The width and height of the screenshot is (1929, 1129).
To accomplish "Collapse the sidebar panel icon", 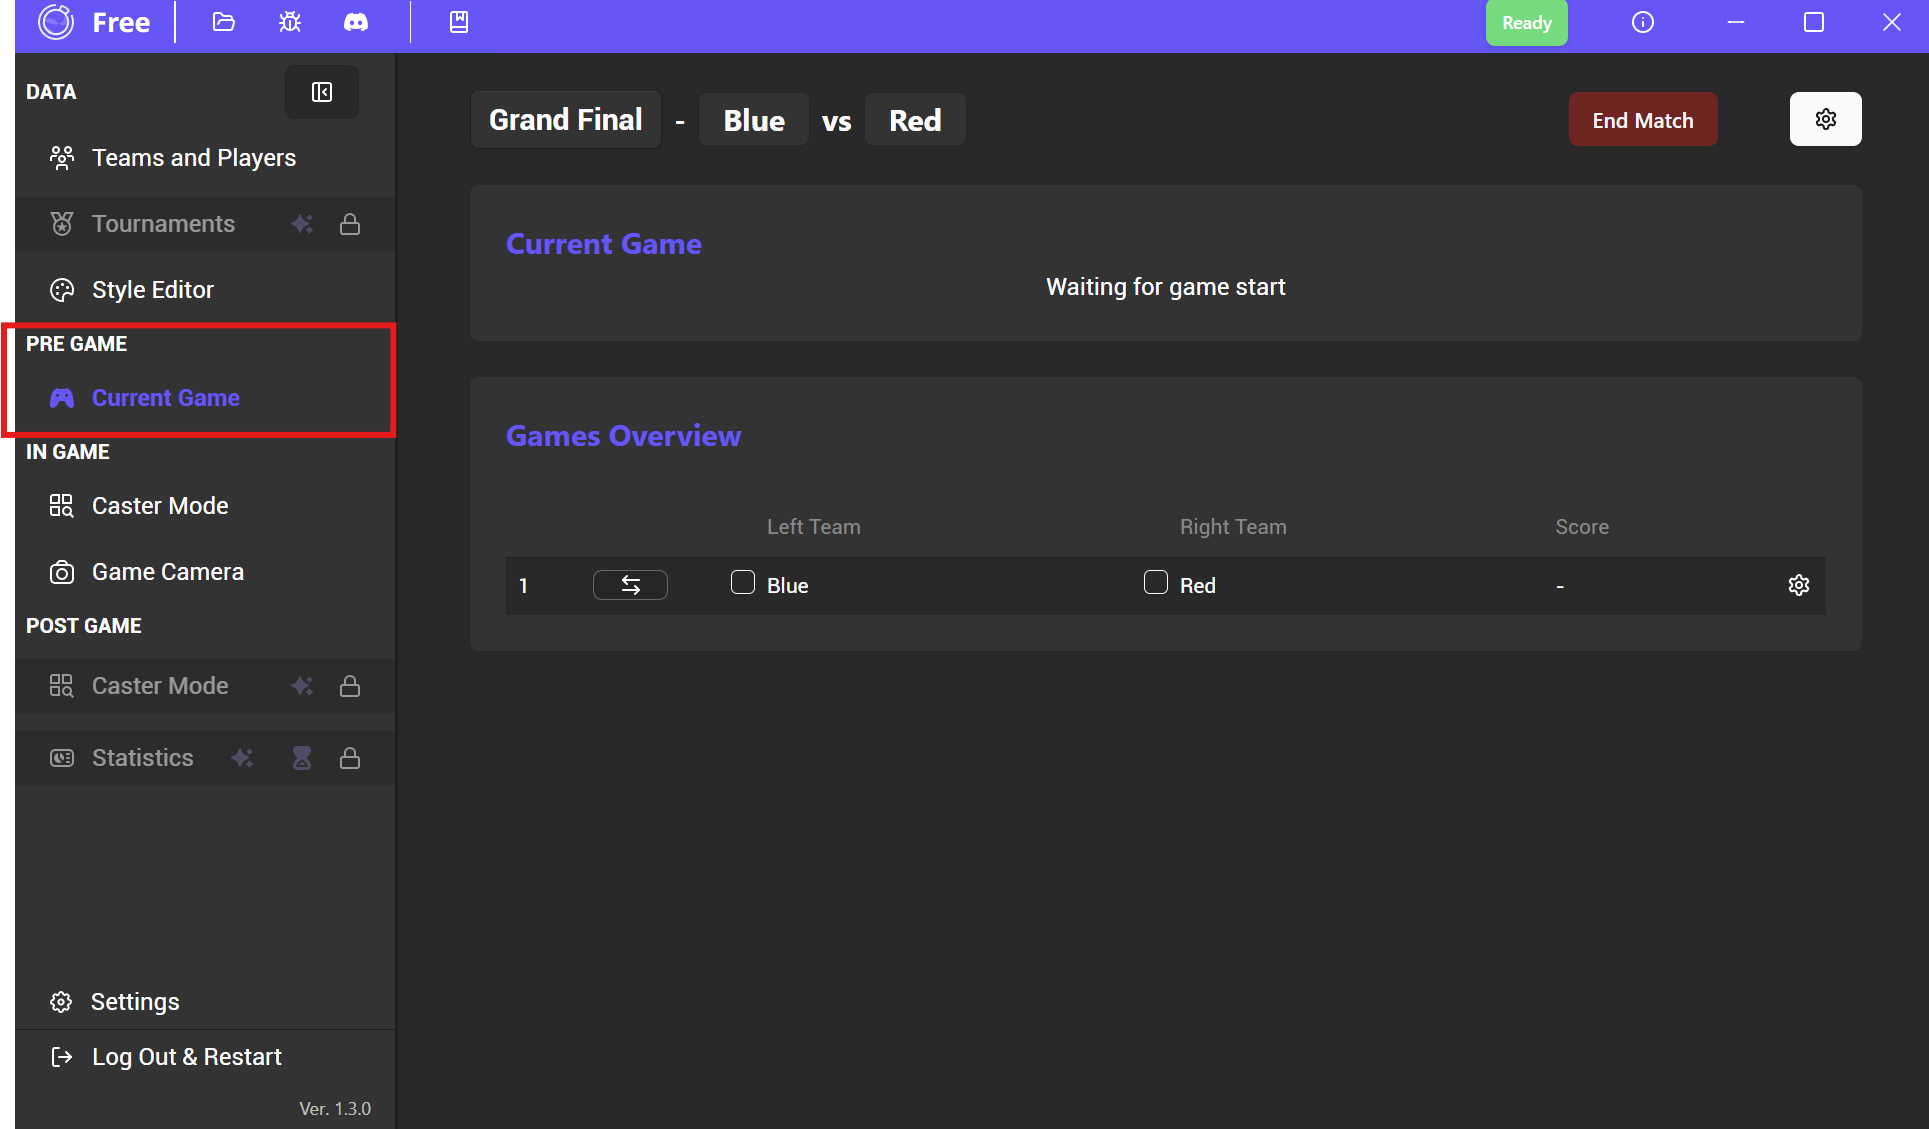I will point(322,92).
